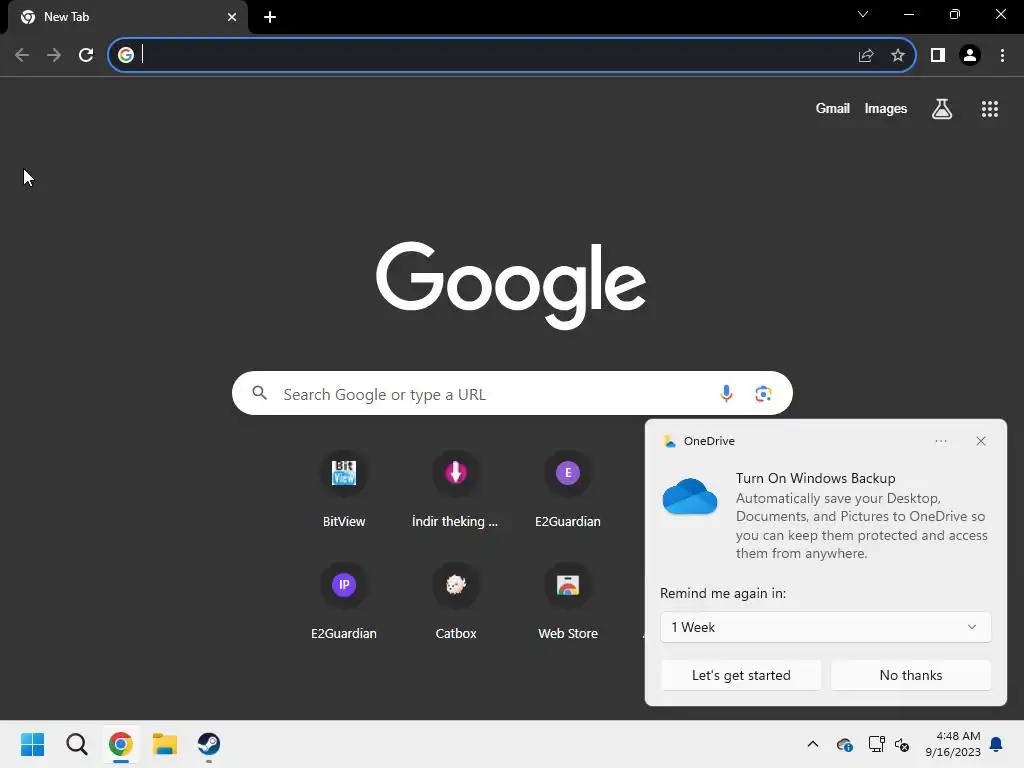Open File Explorer from taskbar

click(165, 744)
